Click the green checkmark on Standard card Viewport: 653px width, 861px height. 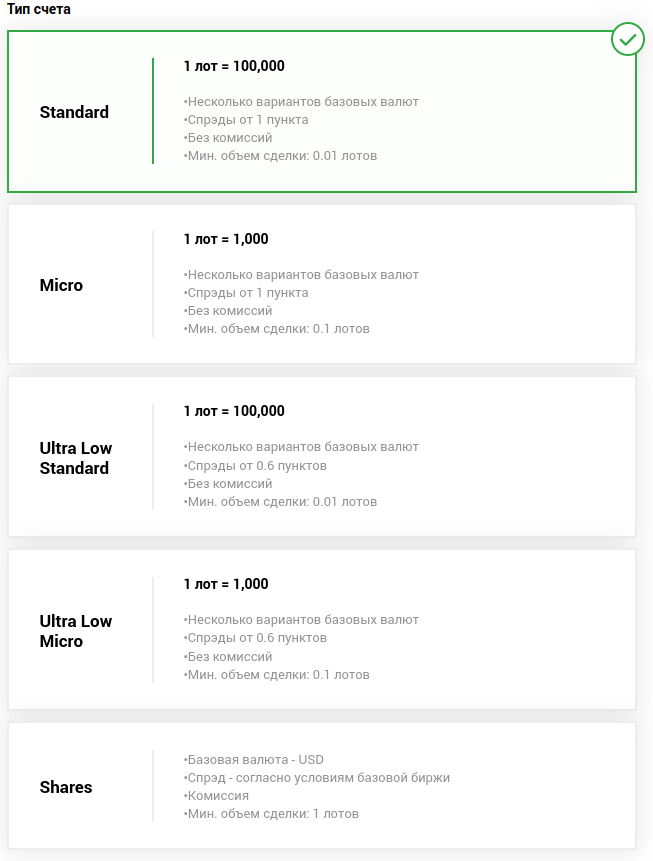tap(627, 39)
